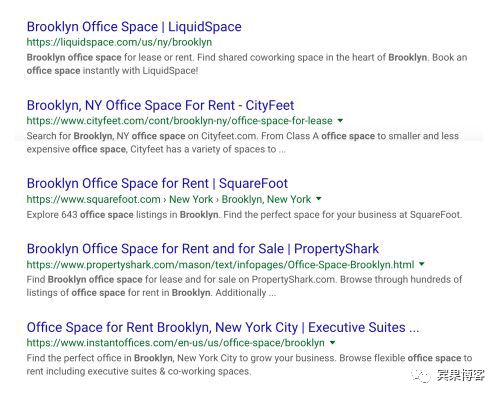Open the PropertyShark rent and sale result

[203, 249]
